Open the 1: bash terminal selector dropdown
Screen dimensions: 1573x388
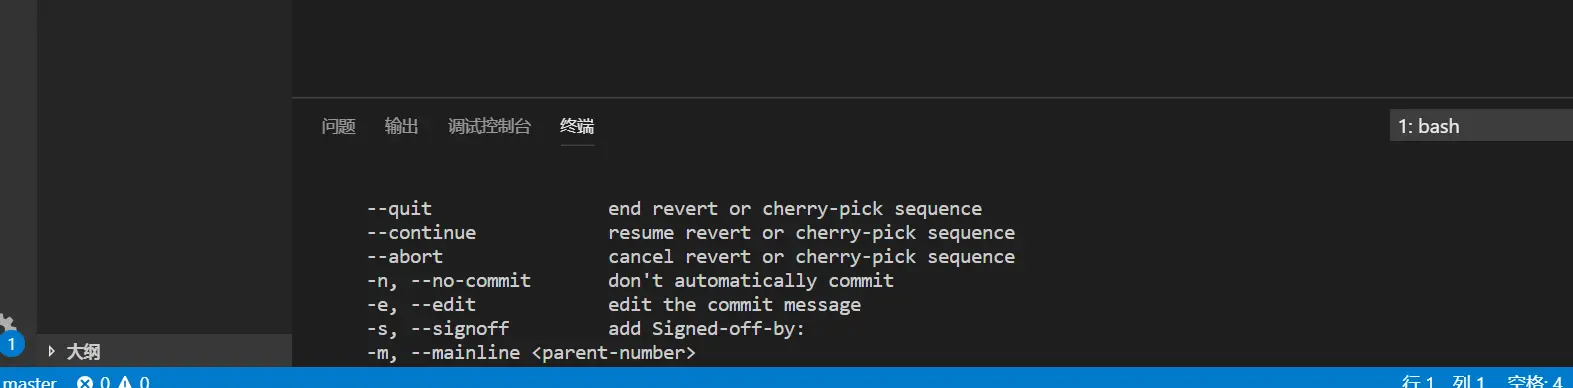pyautogui.click(x=1481, y=126)
